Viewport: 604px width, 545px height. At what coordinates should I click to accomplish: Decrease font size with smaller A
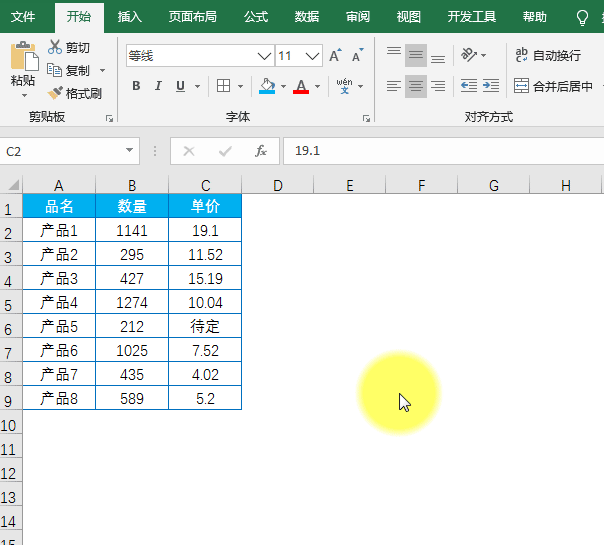click(358, 55)
